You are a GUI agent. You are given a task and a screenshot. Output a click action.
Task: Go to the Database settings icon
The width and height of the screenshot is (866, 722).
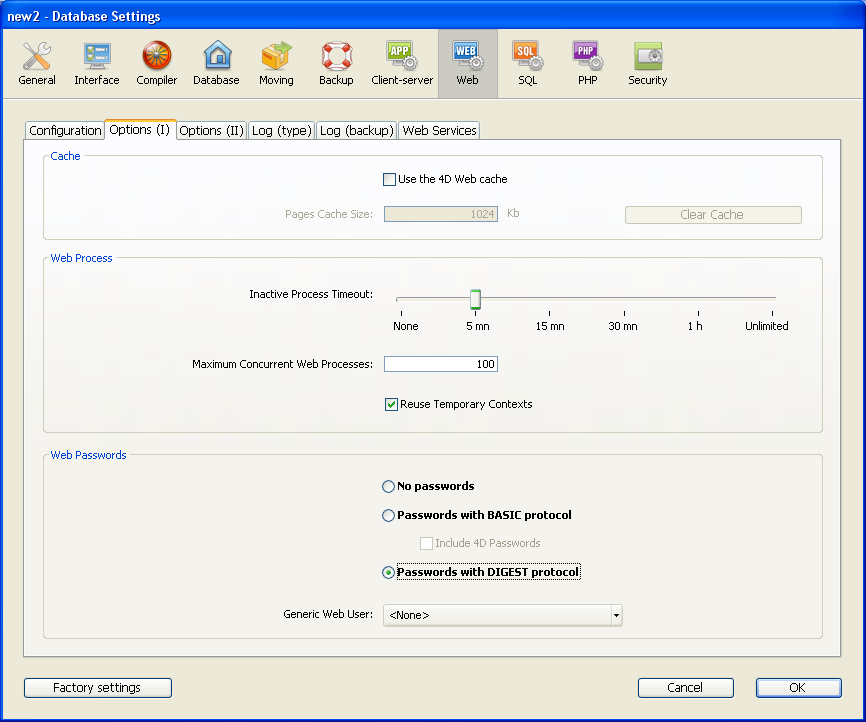(x=217, y=63)
